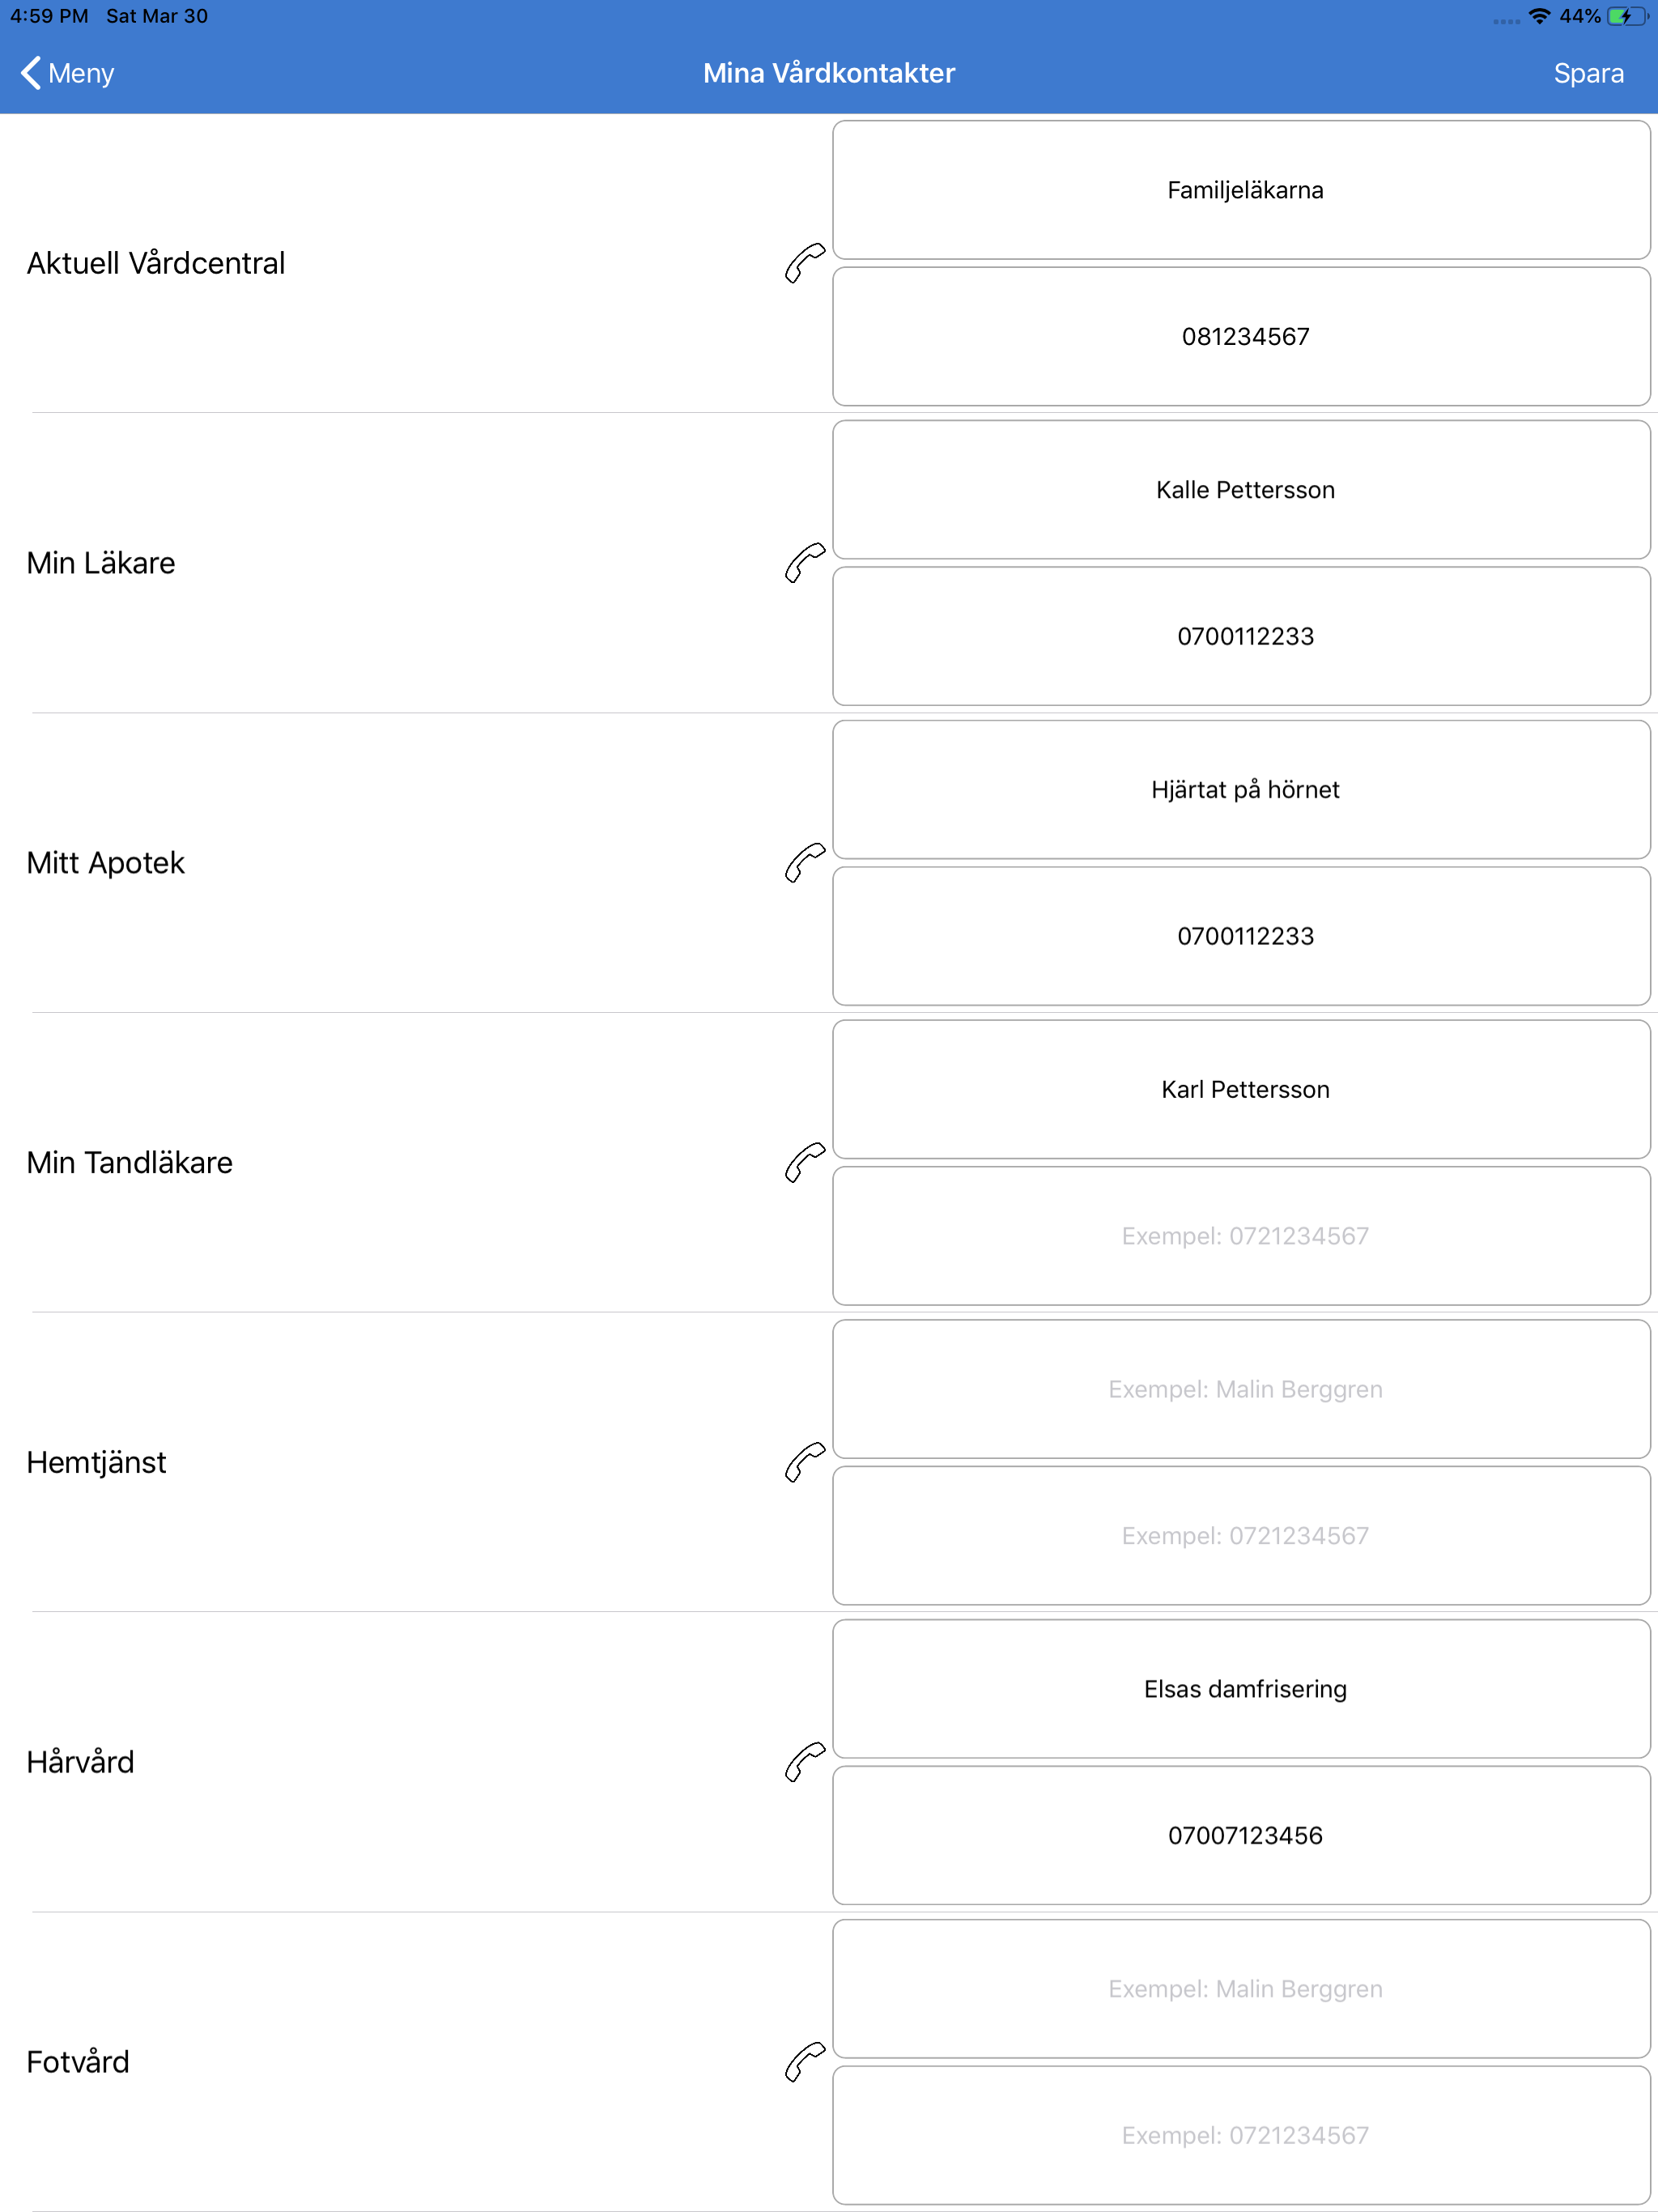Go back to Meny
1658x2212 pixels.
pos(67,73)
